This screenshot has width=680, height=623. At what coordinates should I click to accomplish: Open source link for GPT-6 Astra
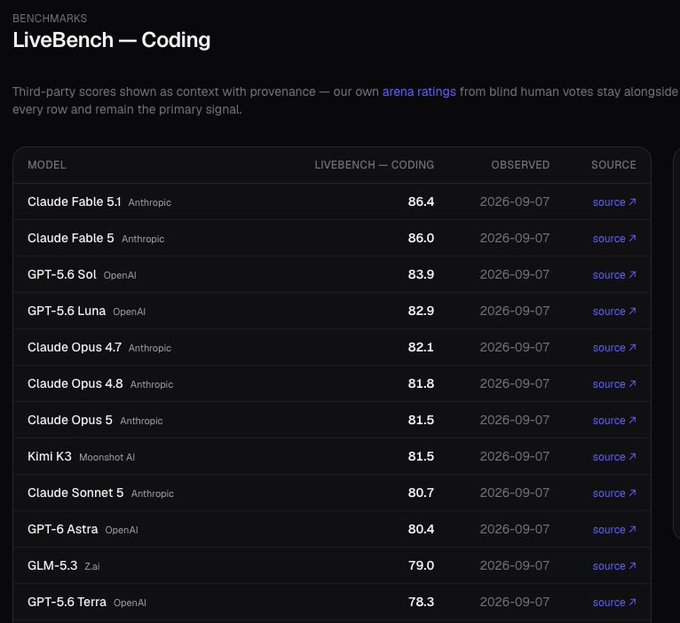(x=614, y=530)
